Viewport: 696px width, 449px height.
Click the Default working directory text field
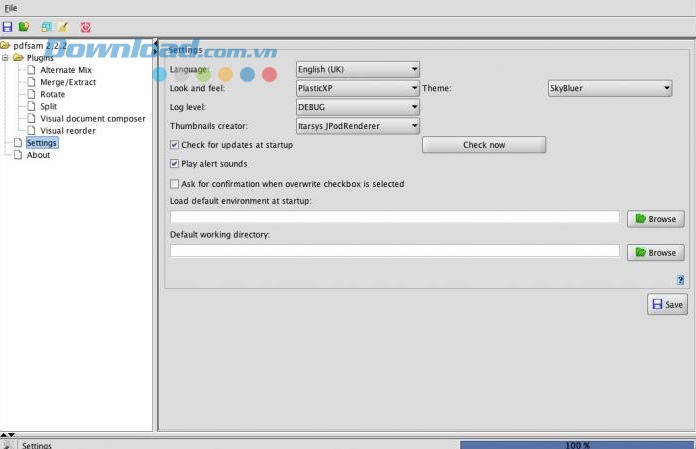[395, 251]
